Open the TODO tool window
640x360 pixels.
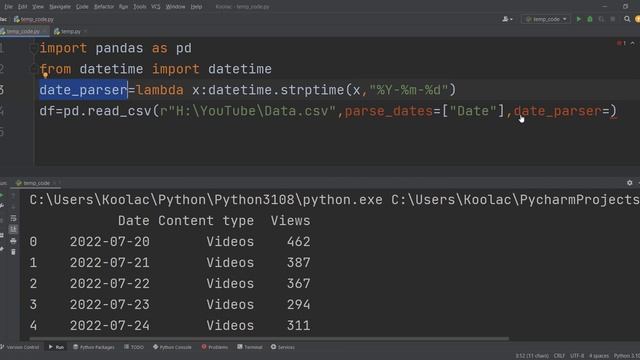tap(134, 347)
